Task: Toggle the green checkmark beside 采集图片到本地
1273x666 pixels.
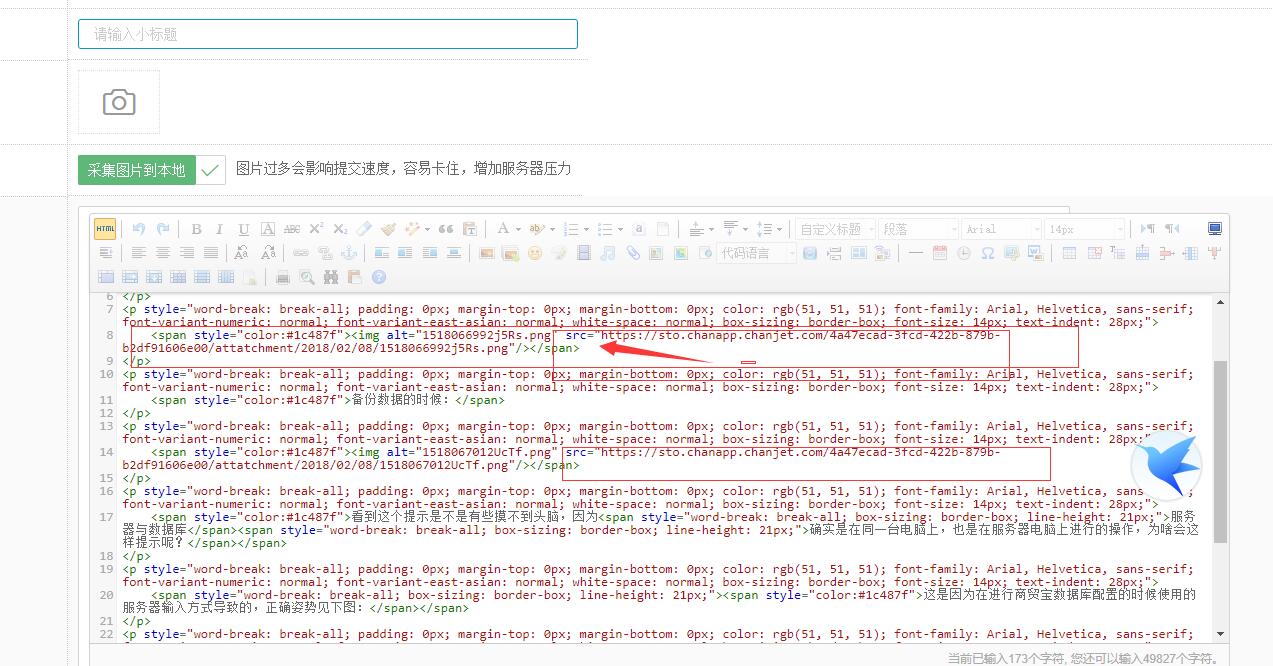Action: (210, 170)
